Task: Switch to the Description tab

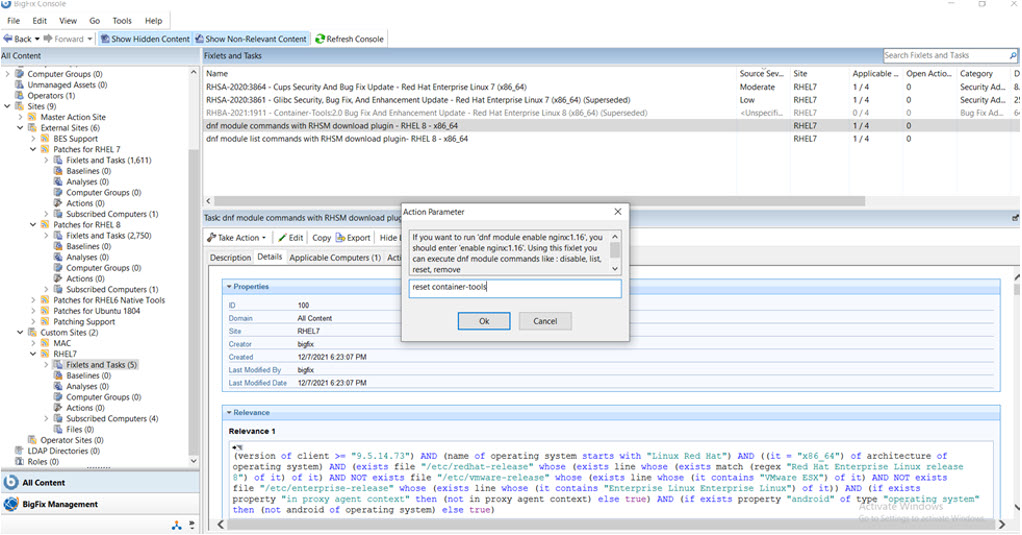Action: coord(230,257)
